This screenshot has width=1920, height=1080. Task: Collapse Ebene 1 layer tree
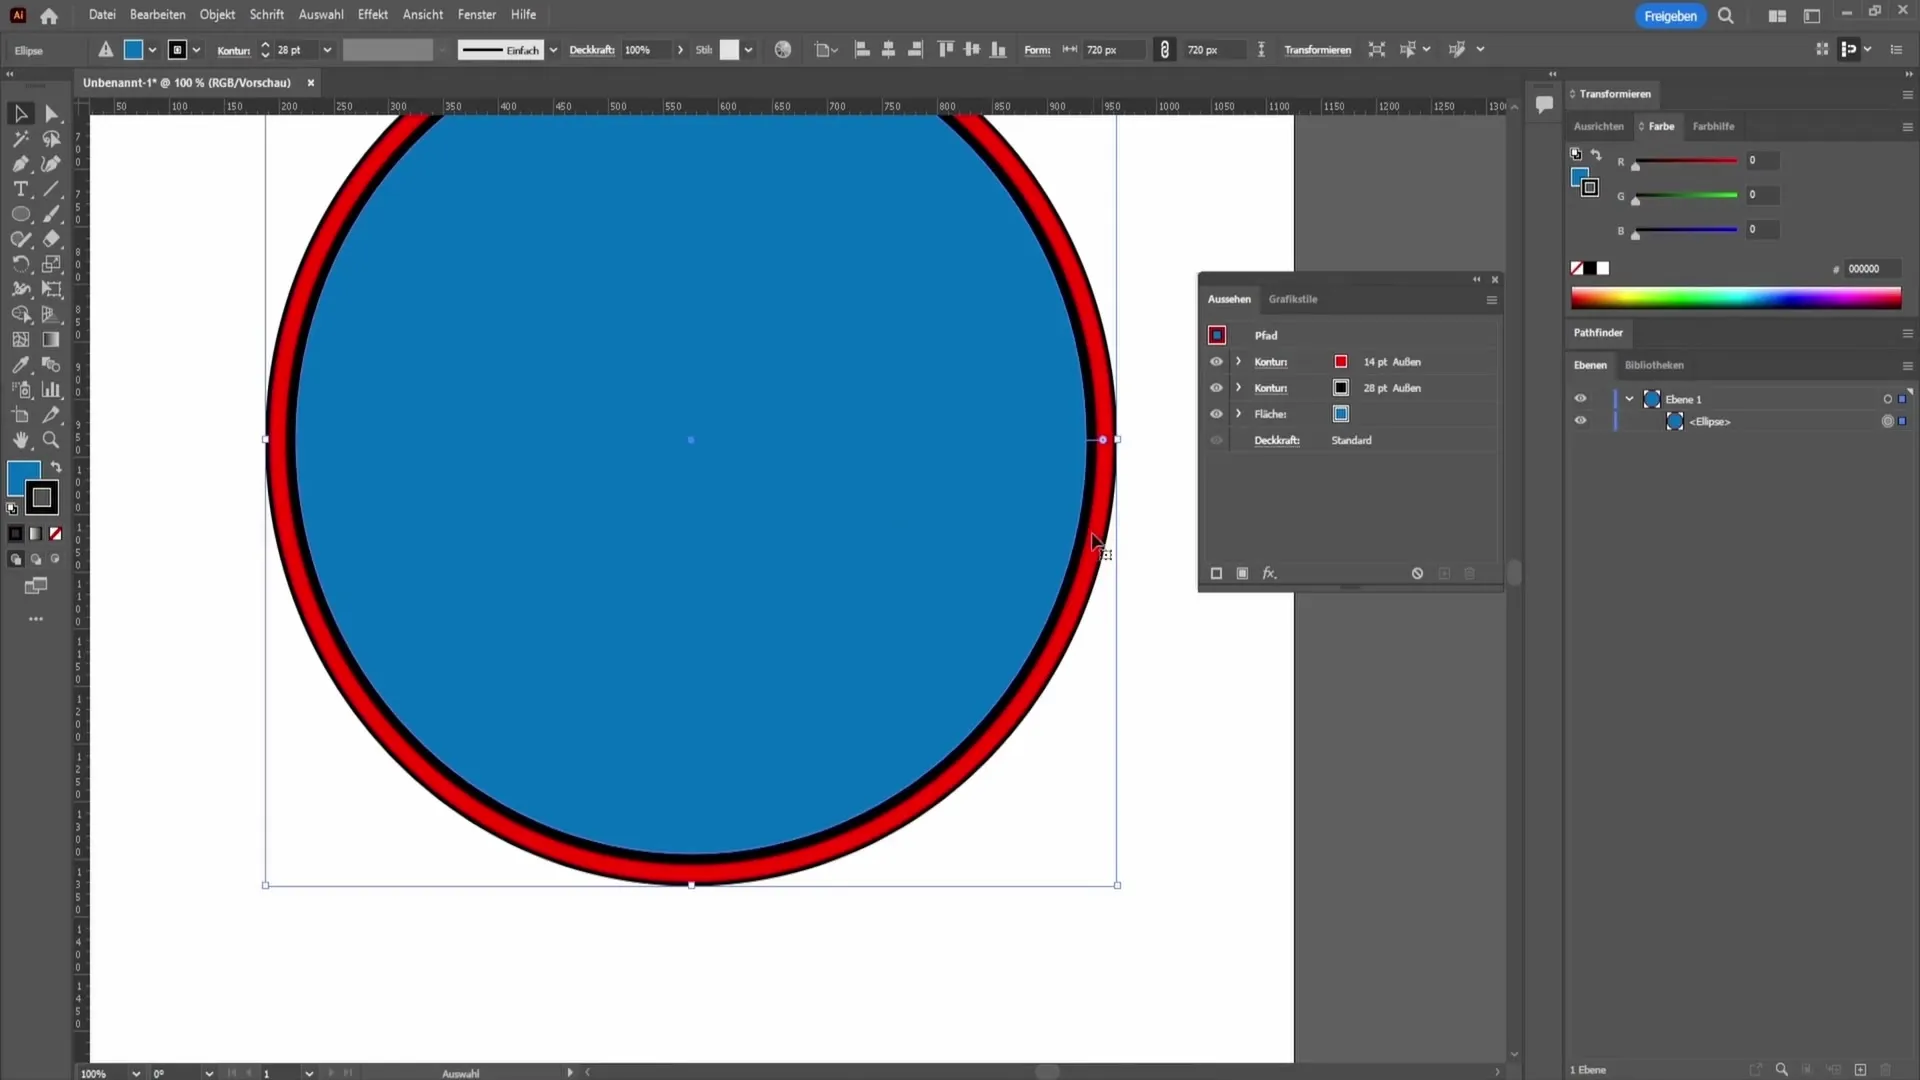pyautogui.click(x=1629, y=399)
